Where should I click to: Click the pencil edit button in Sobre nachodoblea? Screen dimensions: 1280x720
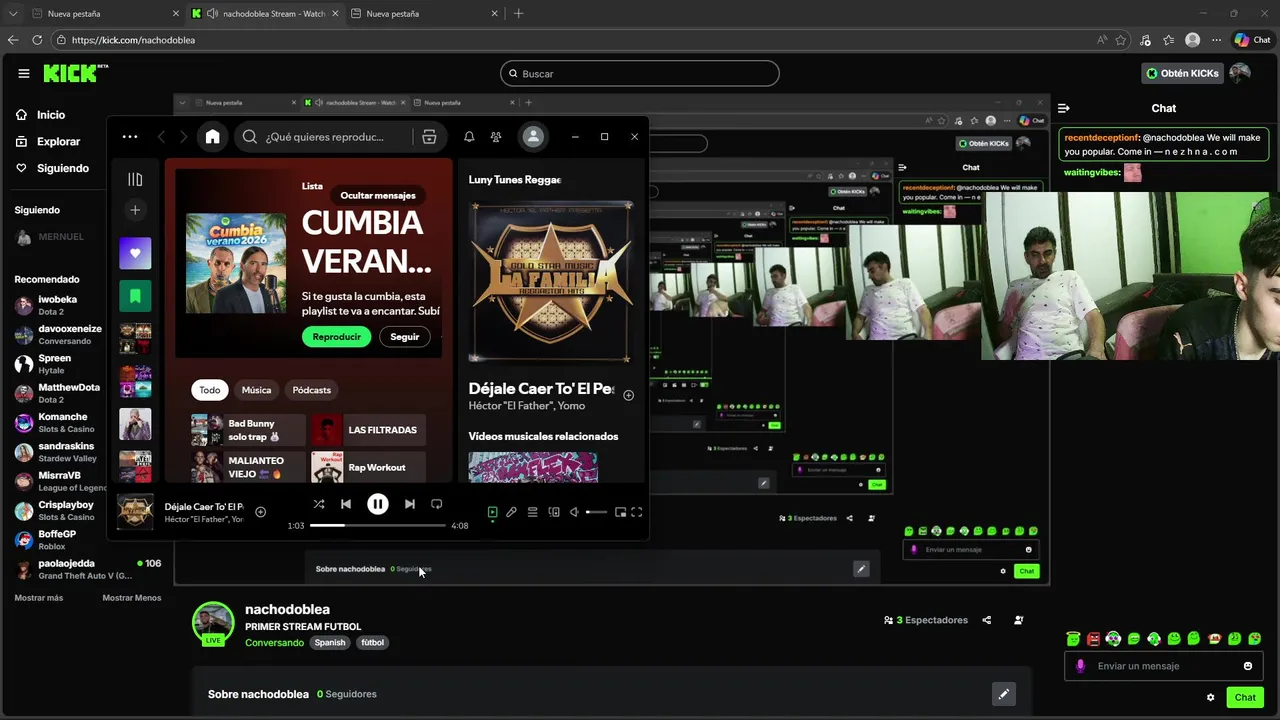point(1003,694)
